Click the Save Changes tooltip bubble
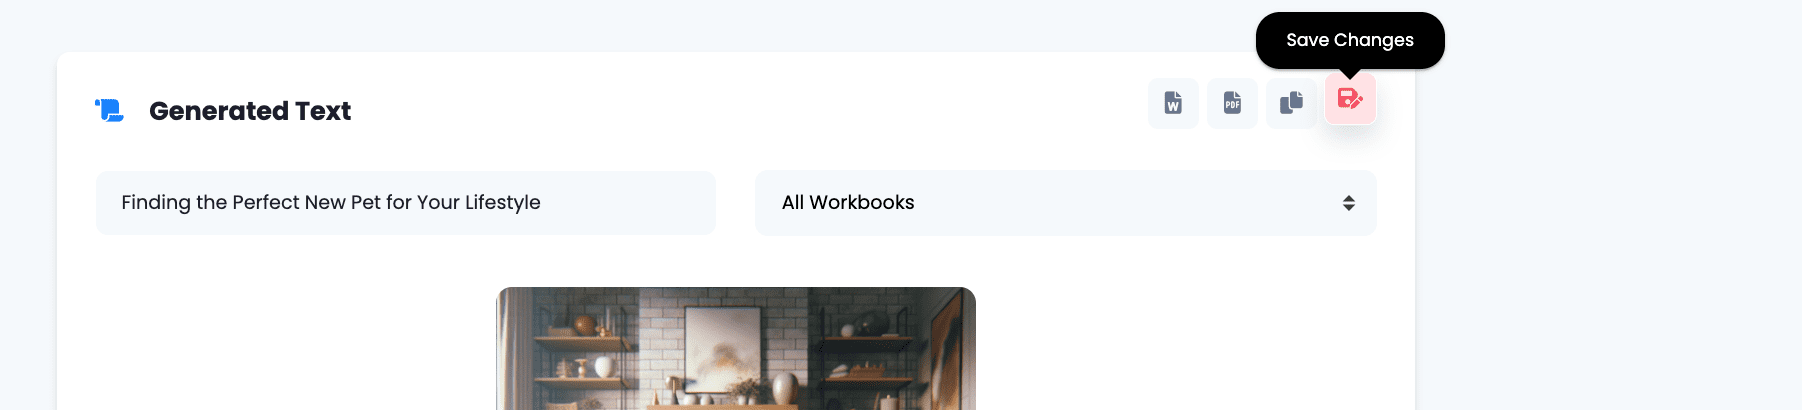The width and height of the screenshot is (1802, 410). click(x=1350, y=40)
